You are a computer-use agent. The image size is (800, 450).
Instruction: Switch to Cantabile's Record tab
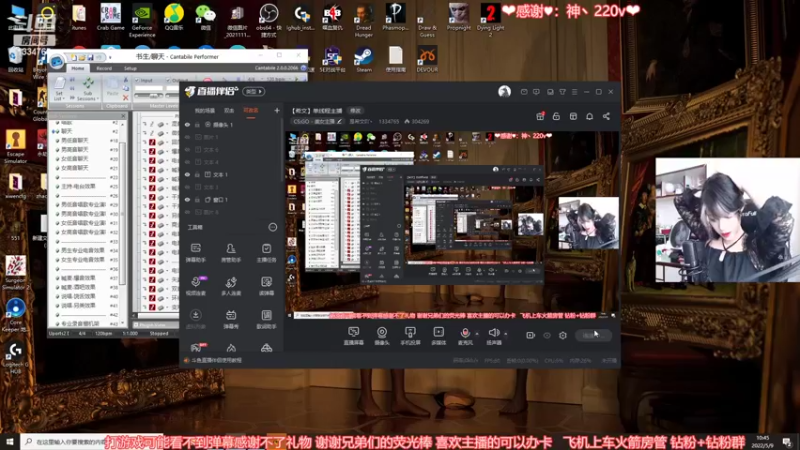click(x=104, y=68)
